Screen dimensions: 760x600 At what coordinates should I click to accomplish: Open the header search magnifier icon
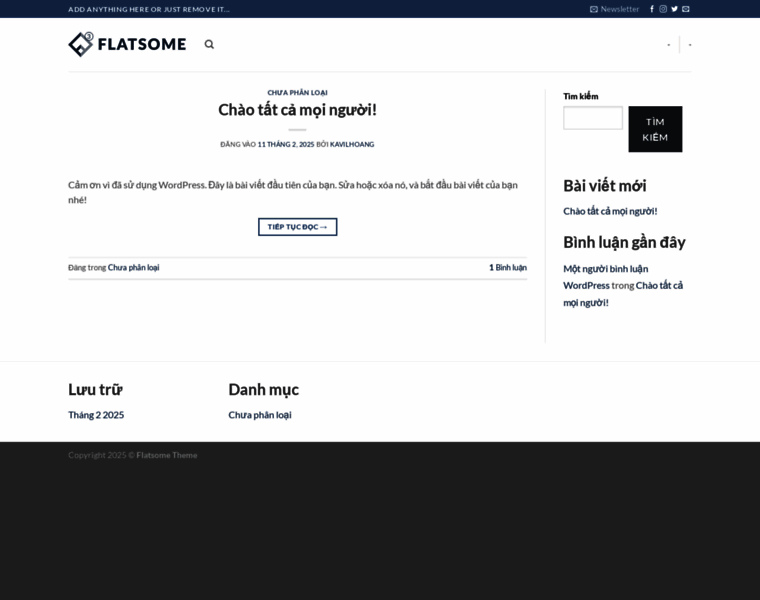coord(209,44)
